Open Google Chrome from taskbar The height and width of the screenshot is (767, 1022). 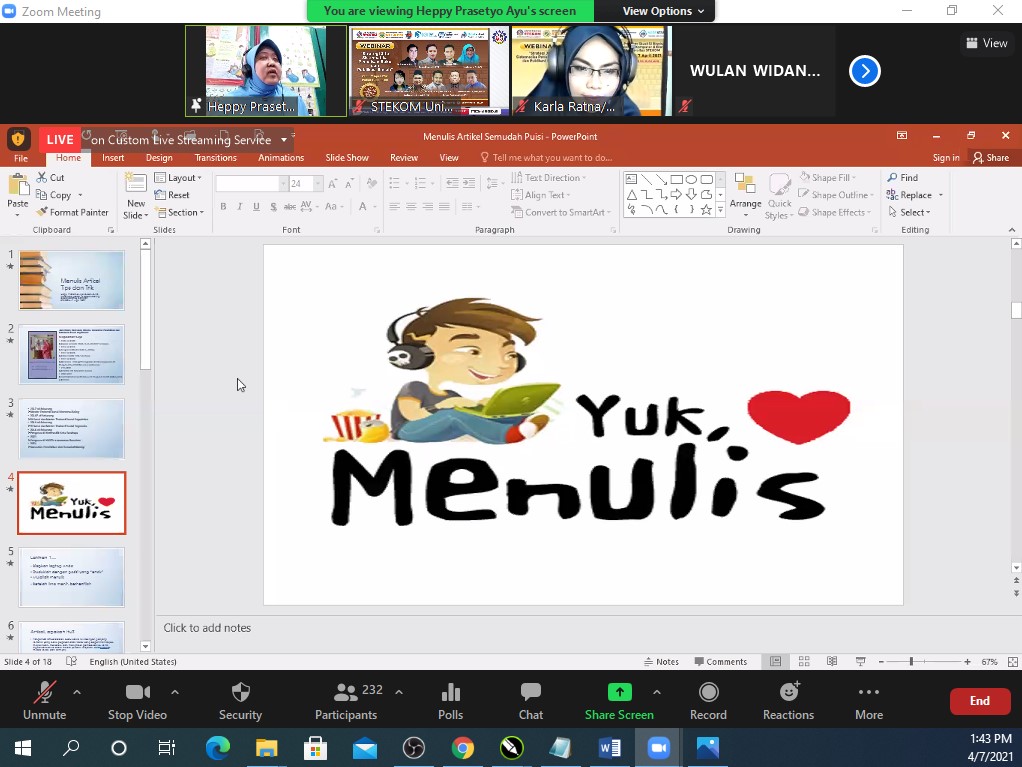click(x=463, y=747)
